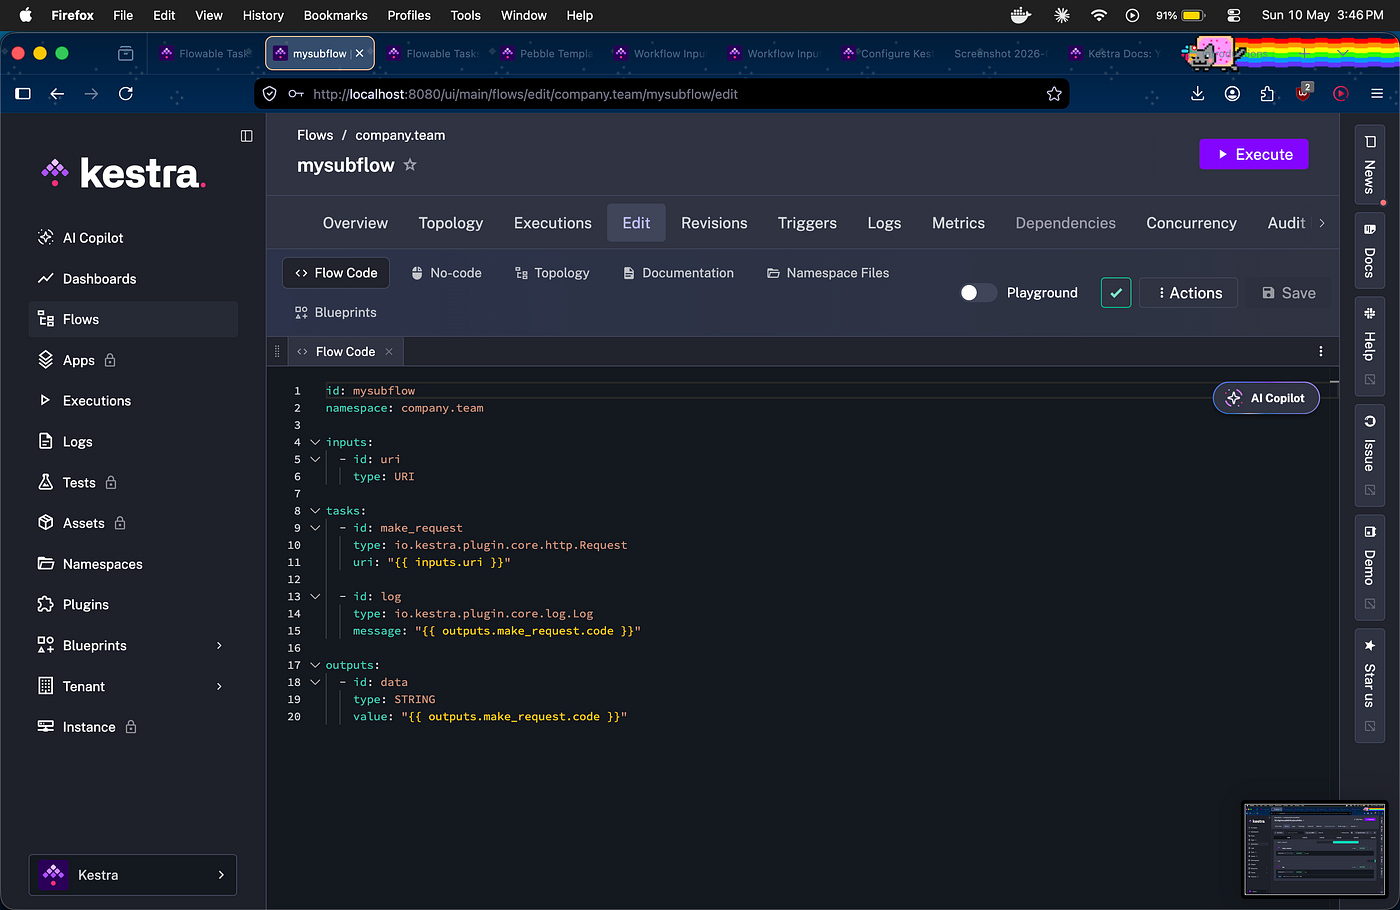Screen dimensions: 1400x910
Task: Open the Demo side panel
Action: tap(1369, 567)
